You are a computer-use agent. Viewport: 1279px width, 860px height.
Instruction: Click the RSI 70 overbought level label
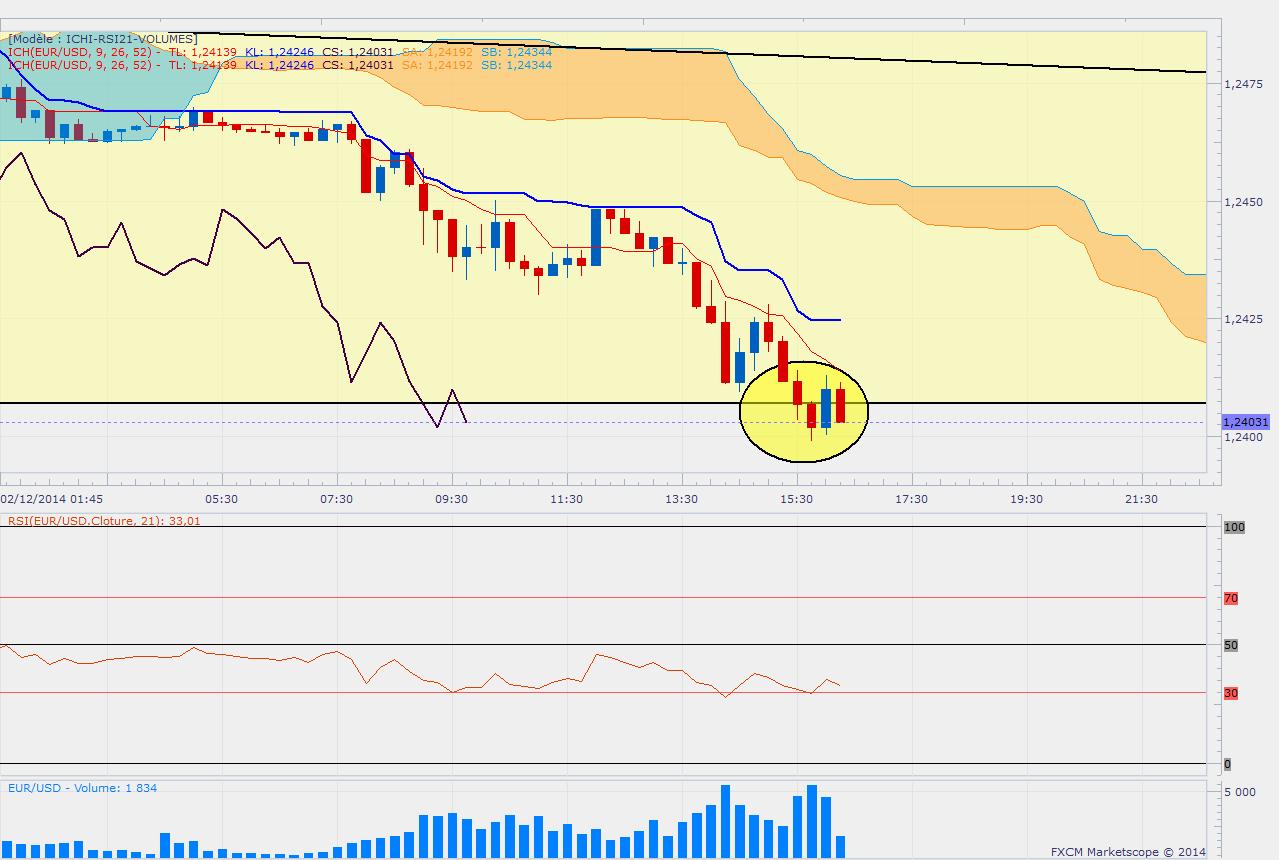pos(1231,598)
